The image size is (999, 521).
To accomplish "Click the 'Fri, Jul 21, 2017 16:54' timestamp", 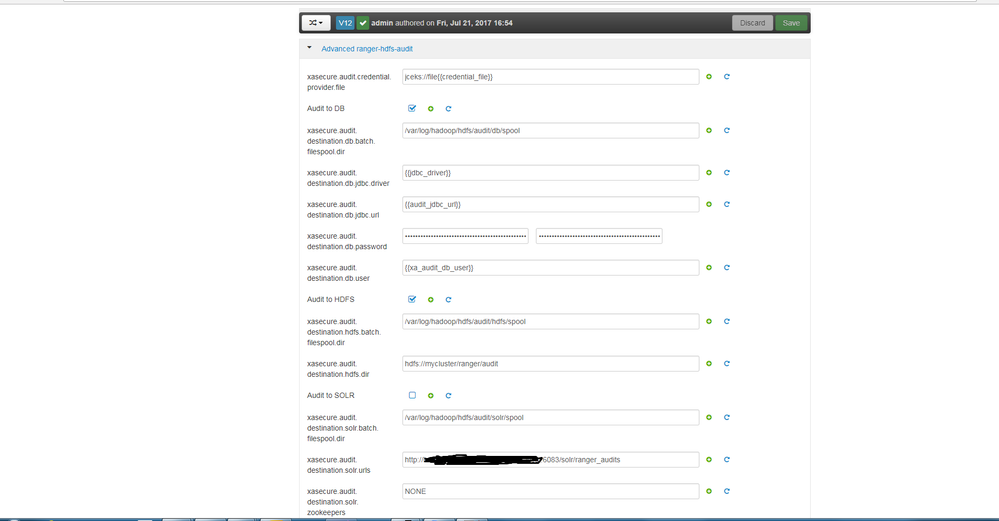I will coord(475,23).
